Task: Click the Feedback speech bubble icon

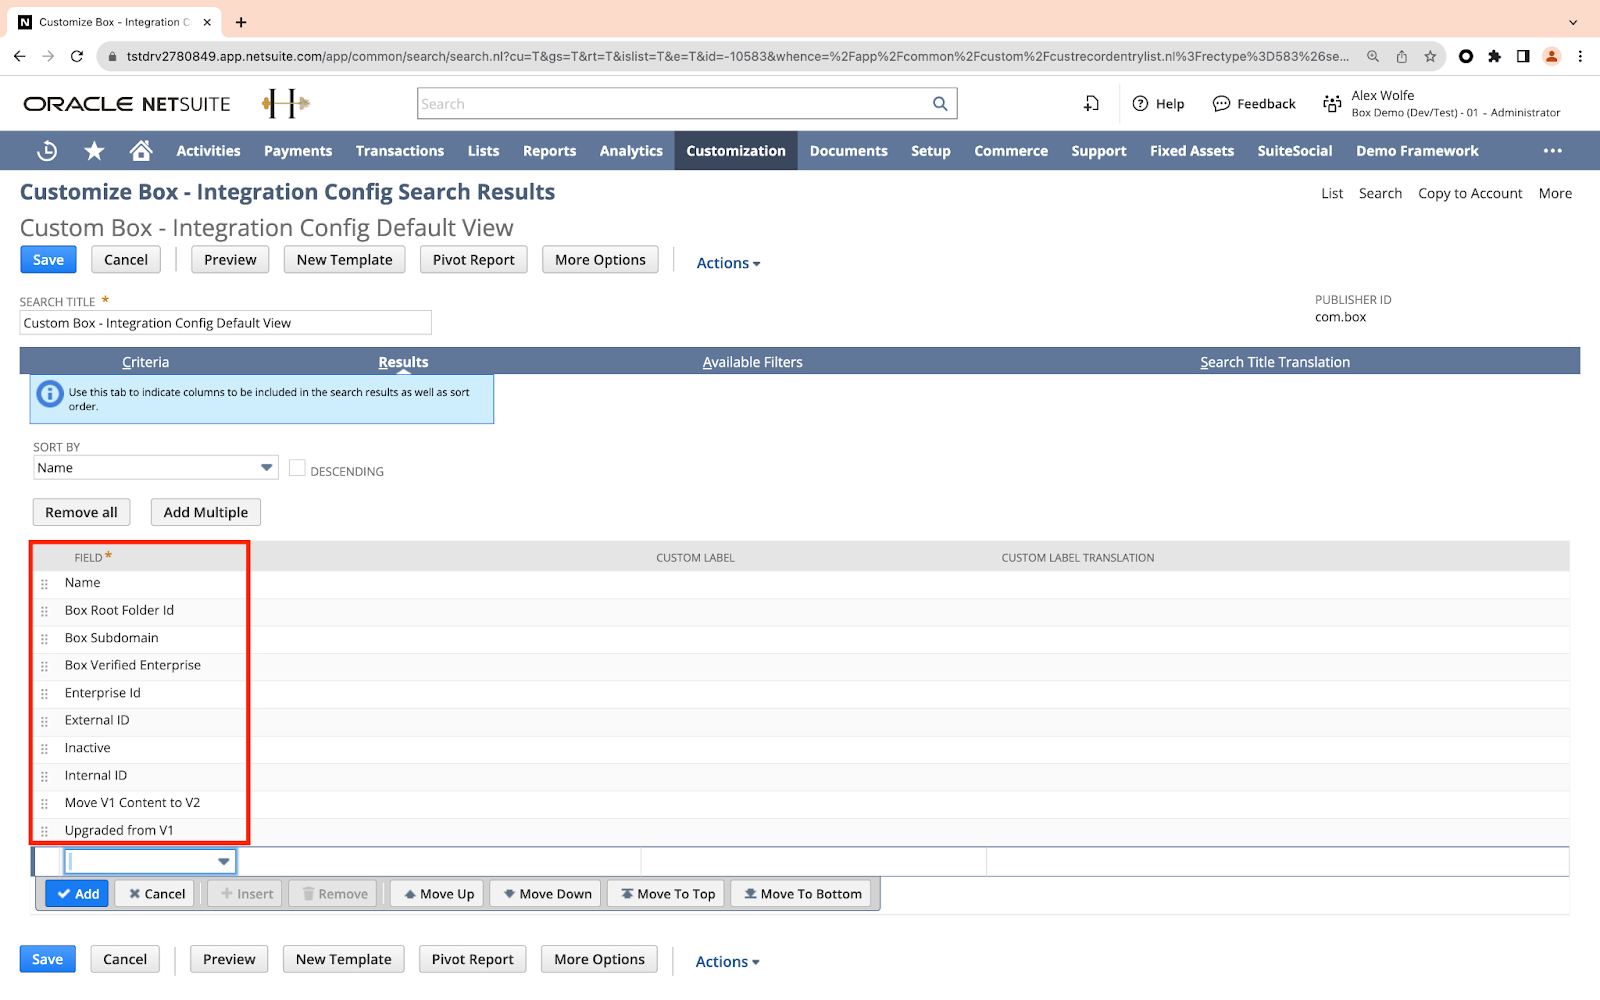Action: (x=1221, y=104)
